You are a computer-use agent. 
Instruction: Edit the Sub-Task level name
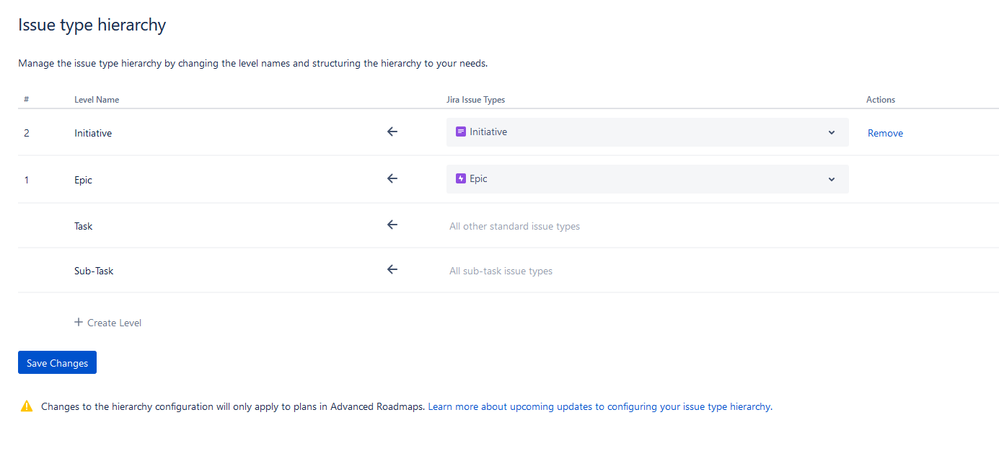click(94, 271)
